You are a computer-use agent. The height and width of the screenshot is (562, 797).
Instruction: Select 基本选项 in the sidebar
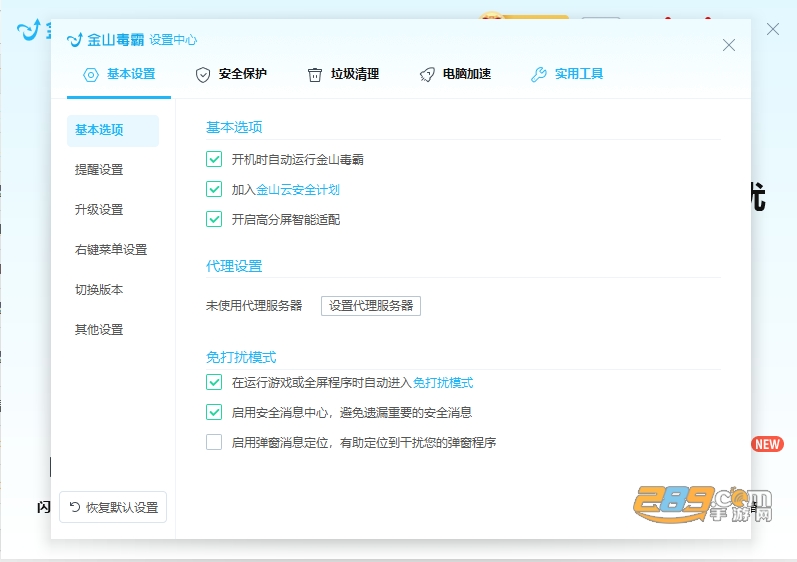tap(113, 131)
